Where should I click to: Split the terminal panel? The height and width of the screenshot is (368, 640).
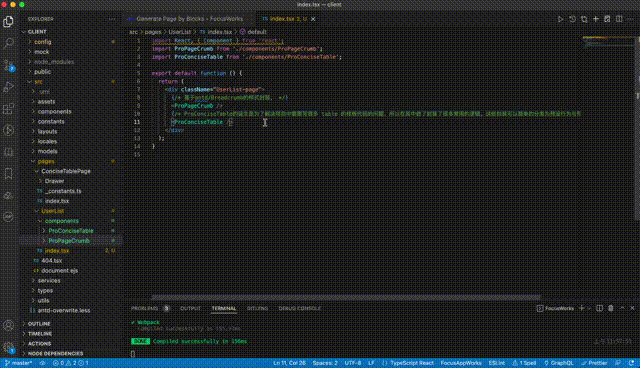[x=599, y=308]
